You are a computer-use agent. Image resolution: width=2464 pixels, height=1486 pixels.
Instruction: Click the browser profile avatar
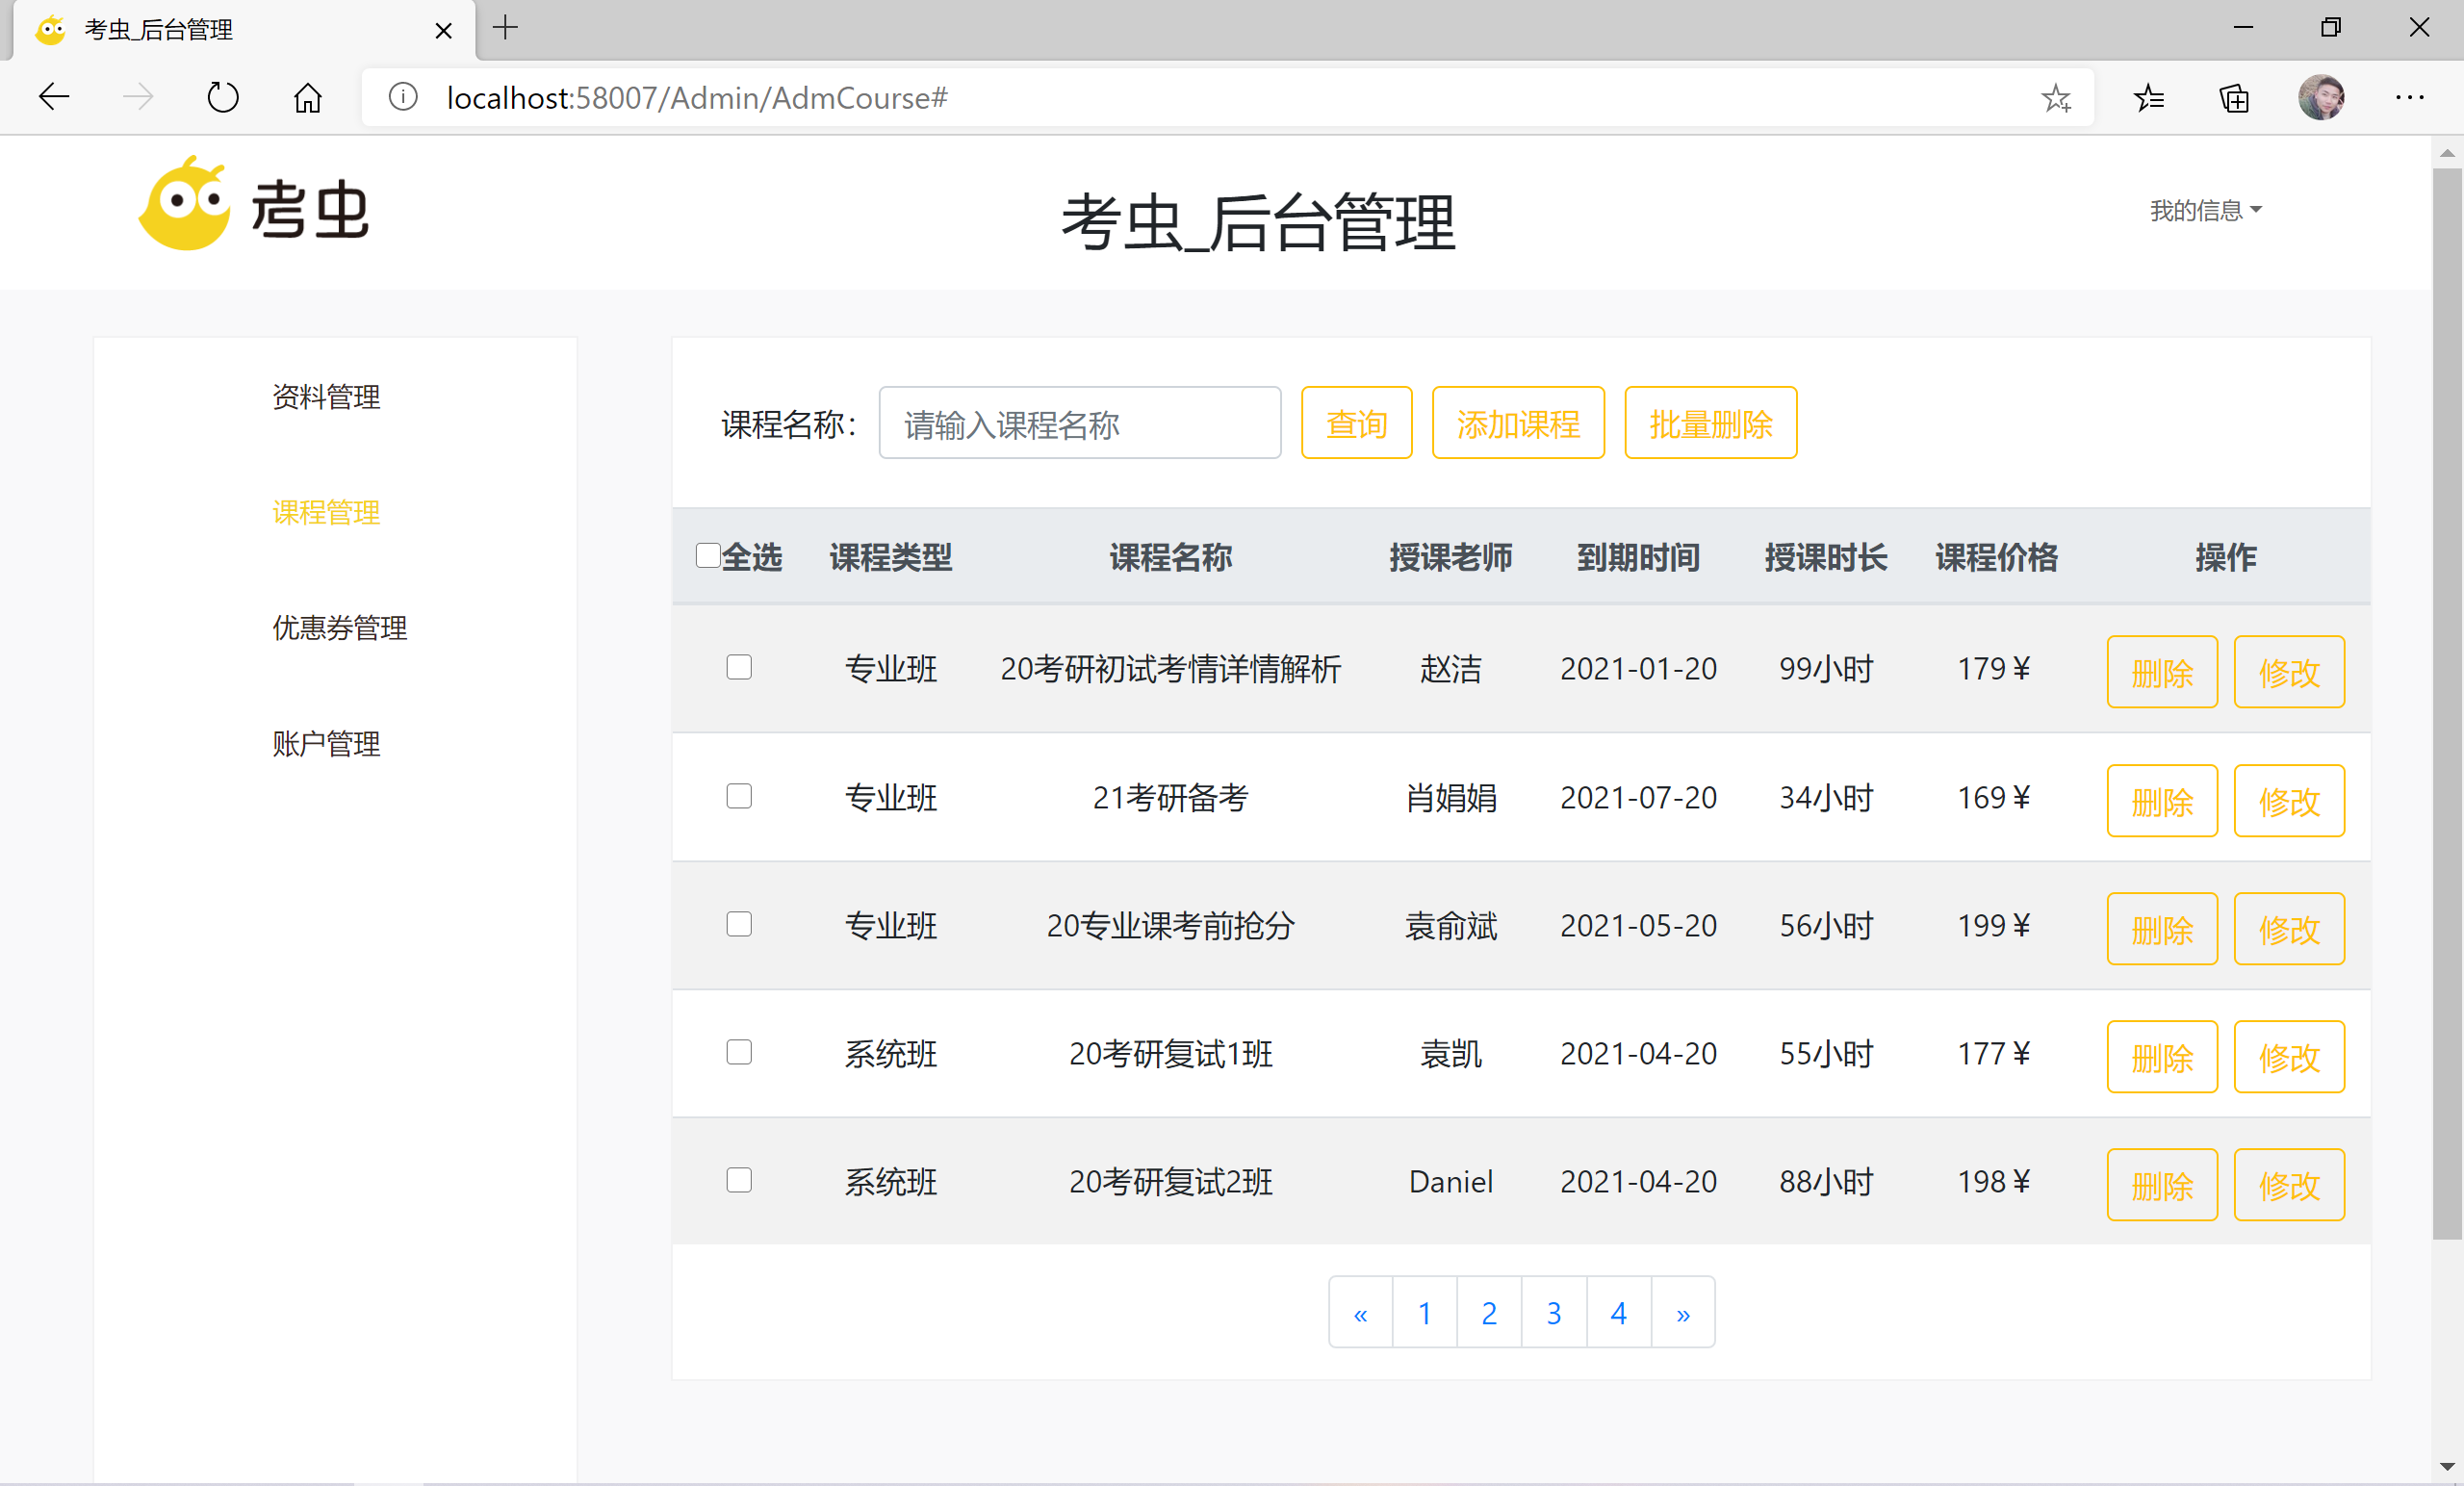2321,97
